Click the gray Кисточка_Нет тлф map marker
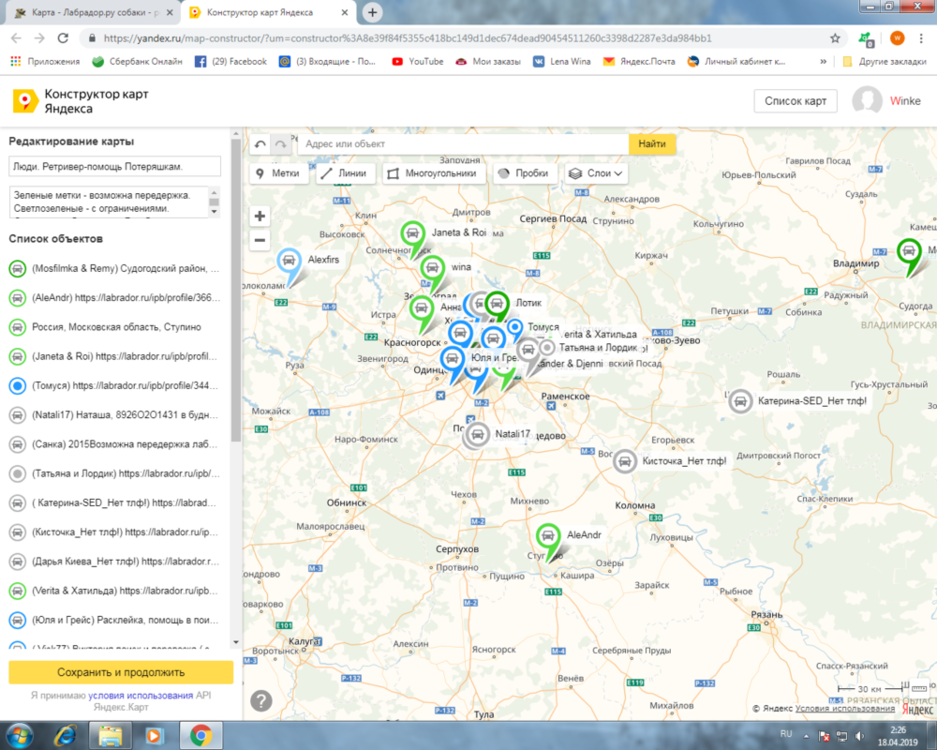937x750 pixels. tap(625, 461)
